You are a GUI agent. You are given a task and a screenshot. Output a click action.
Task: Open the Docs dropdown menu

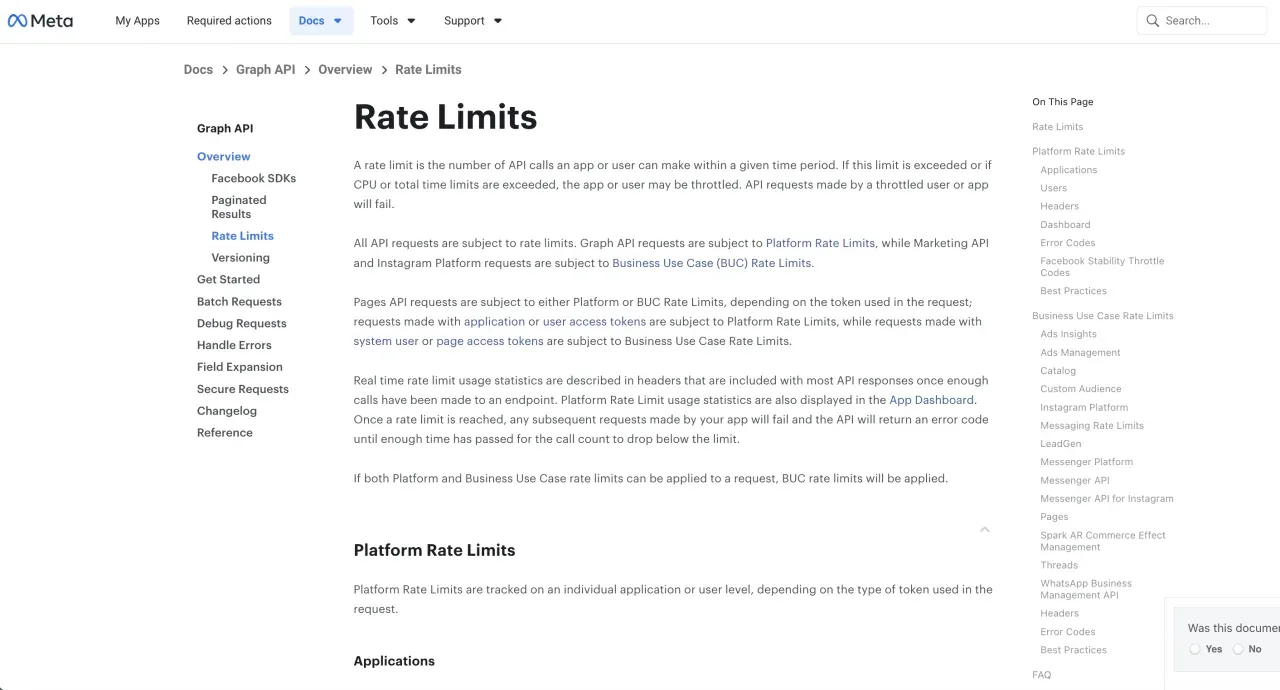pyautogui.click(x=321, y=20)
